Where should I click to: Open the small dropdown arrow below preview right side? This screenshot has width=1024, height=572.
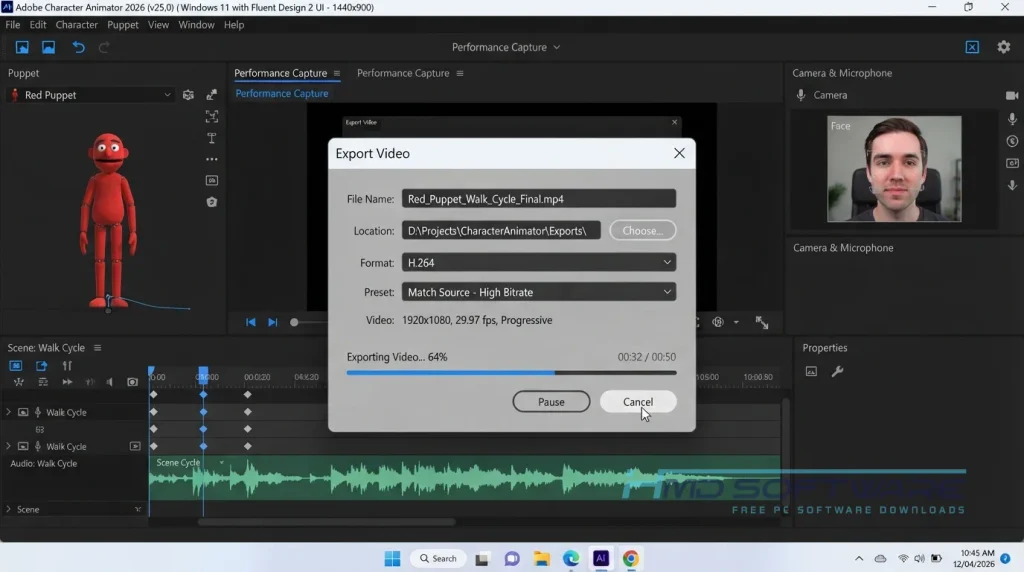[736, 322]
